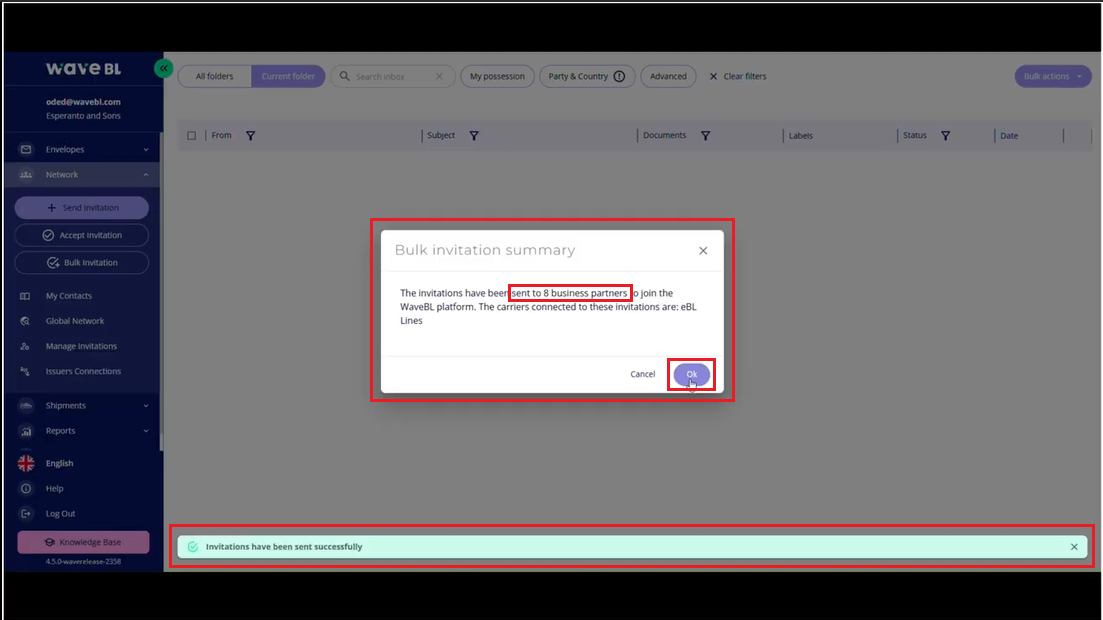This screenshot has height=620, width=1103.
Task: Click the magnifier icon in search inbox
Action: click(345, 76)
